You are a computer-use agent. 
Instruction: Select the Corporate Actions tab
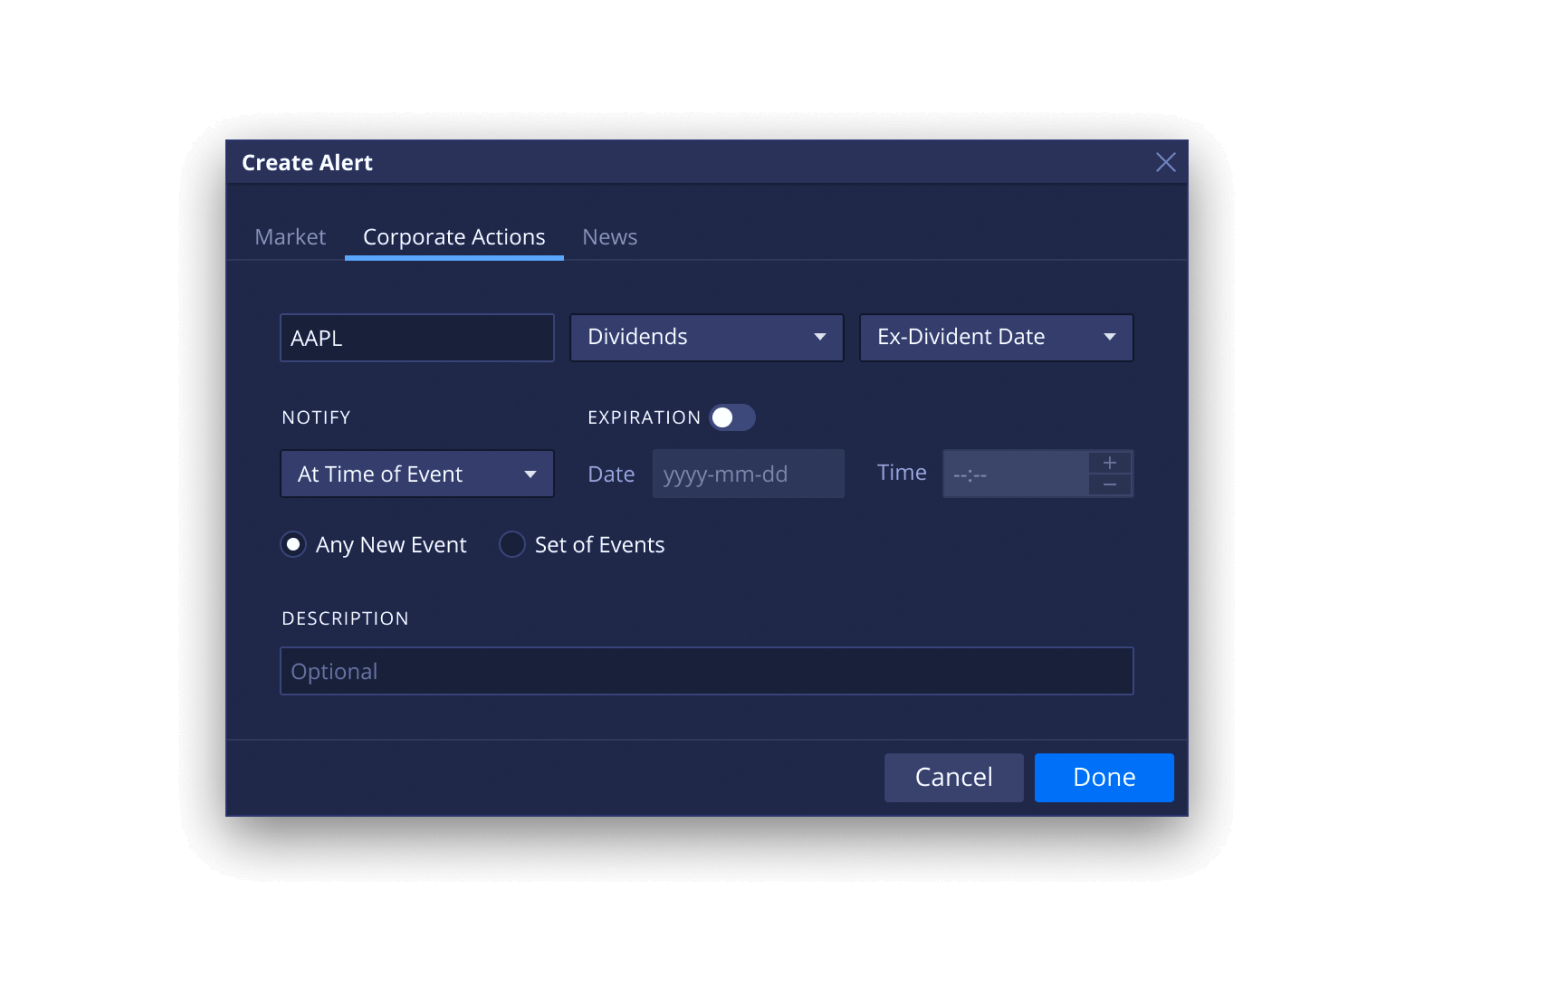click(x=454, y=237)
